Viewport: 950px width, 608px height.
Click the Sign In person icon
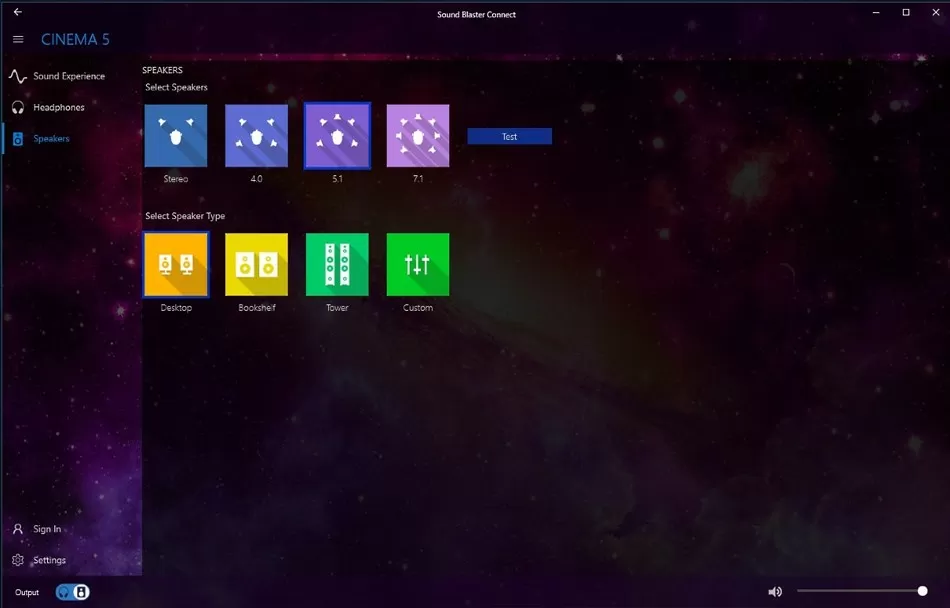18,529
